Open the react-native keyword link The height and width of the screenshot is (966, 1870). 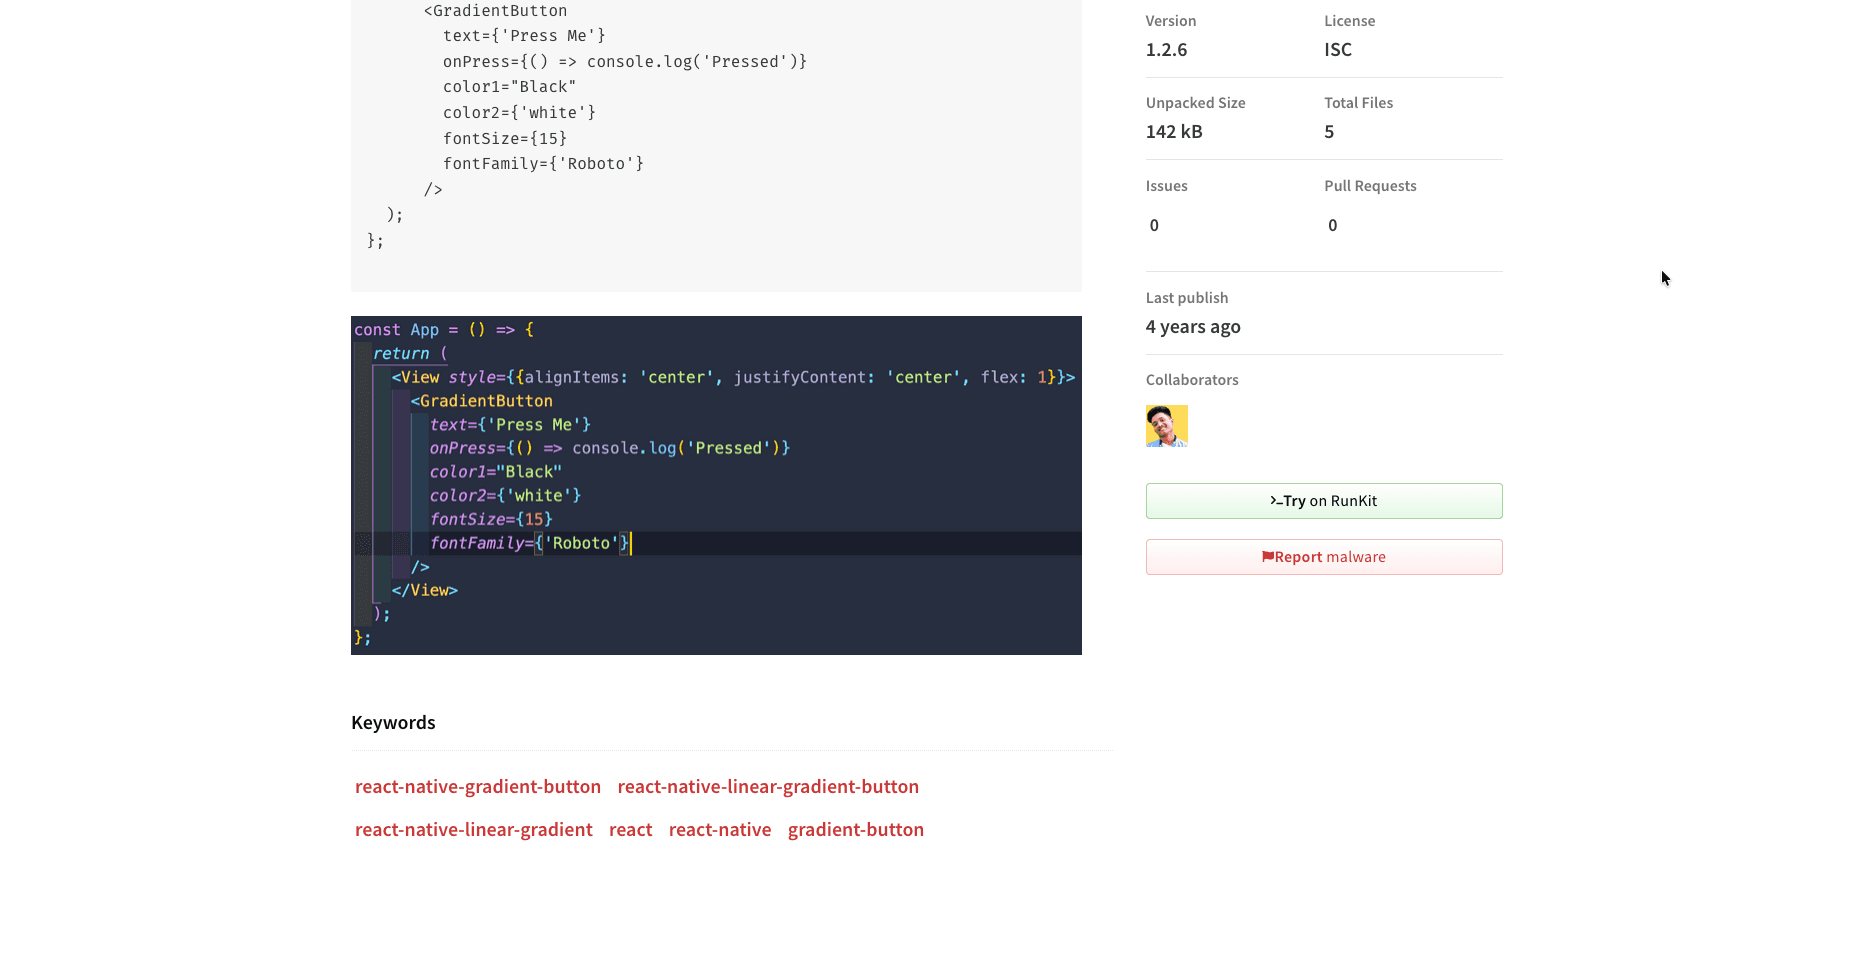(719, 829)
